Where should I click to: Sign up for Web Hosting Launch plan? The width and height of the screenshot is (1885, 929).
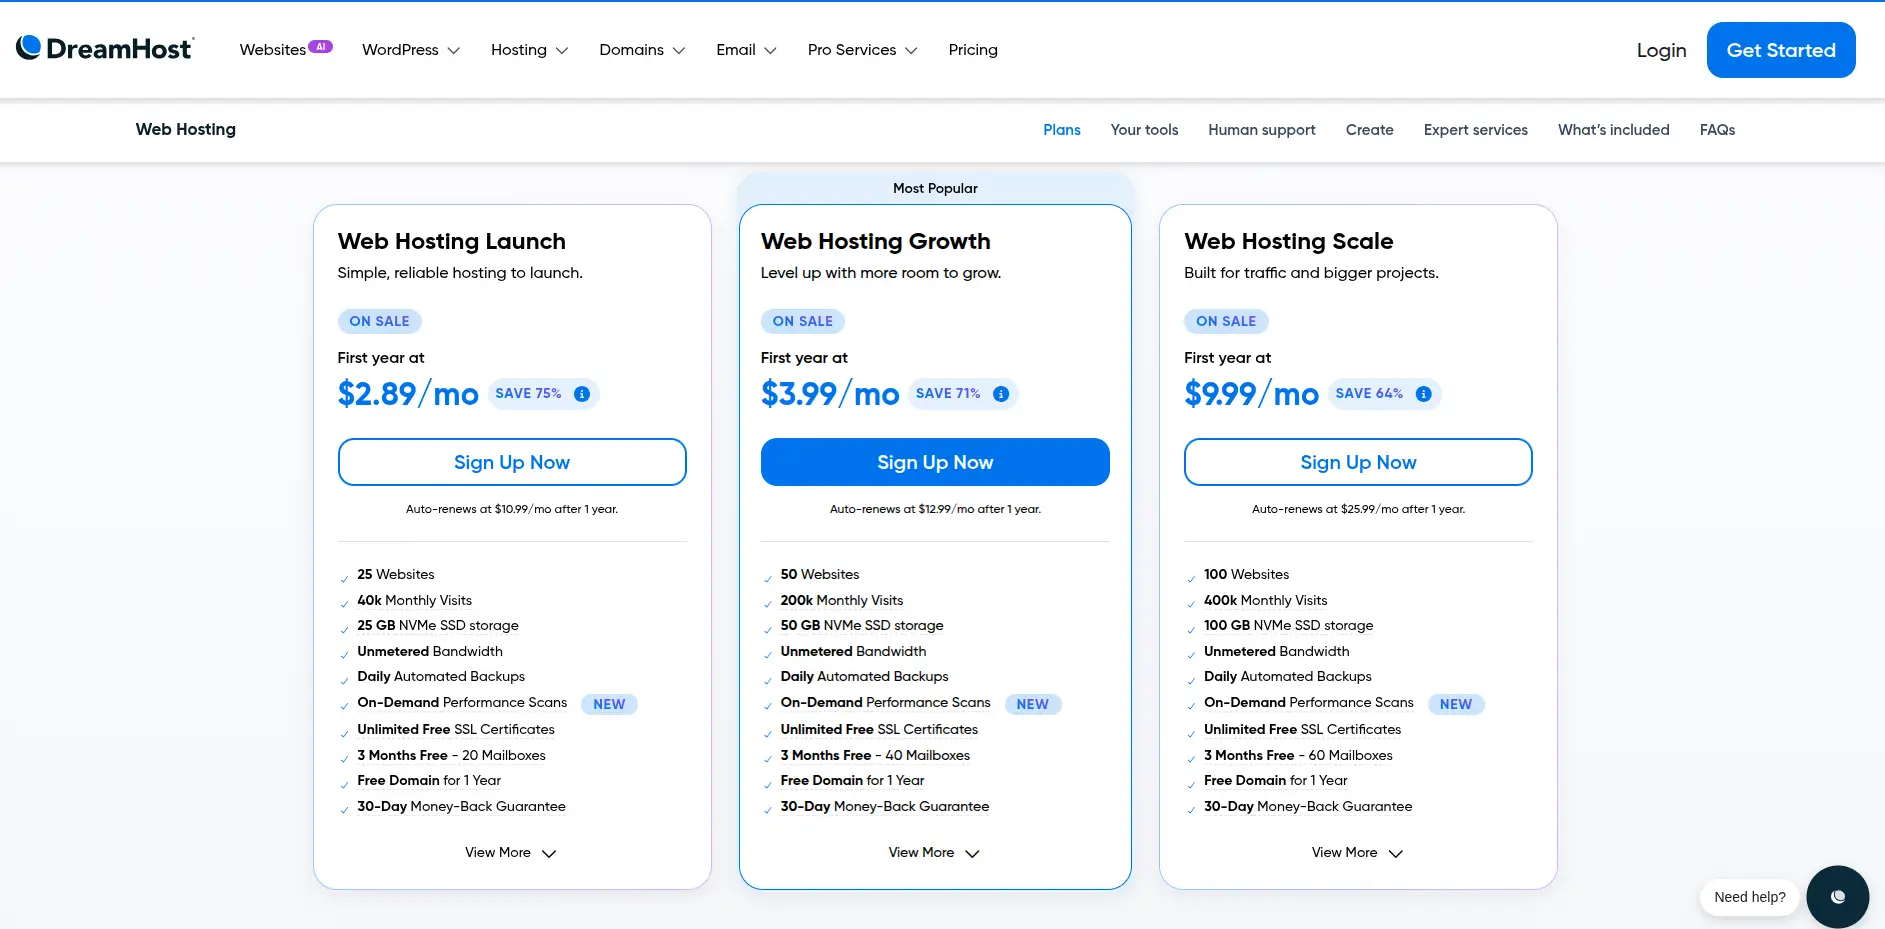click(512, 462)
